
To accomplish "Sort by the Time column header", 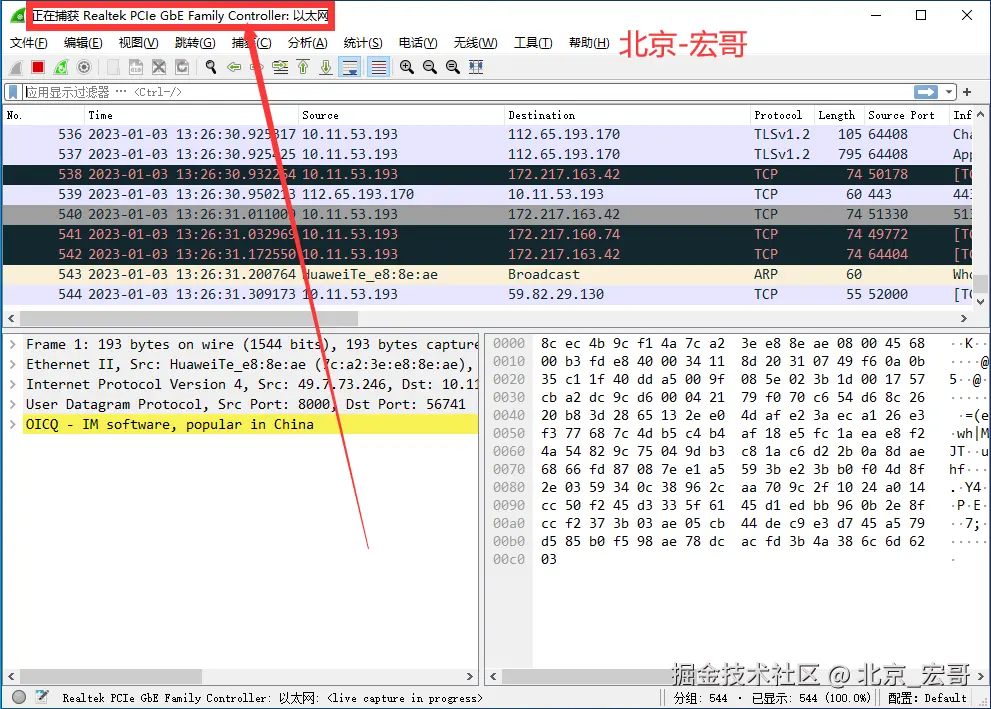I will click(x=191, y=115).
